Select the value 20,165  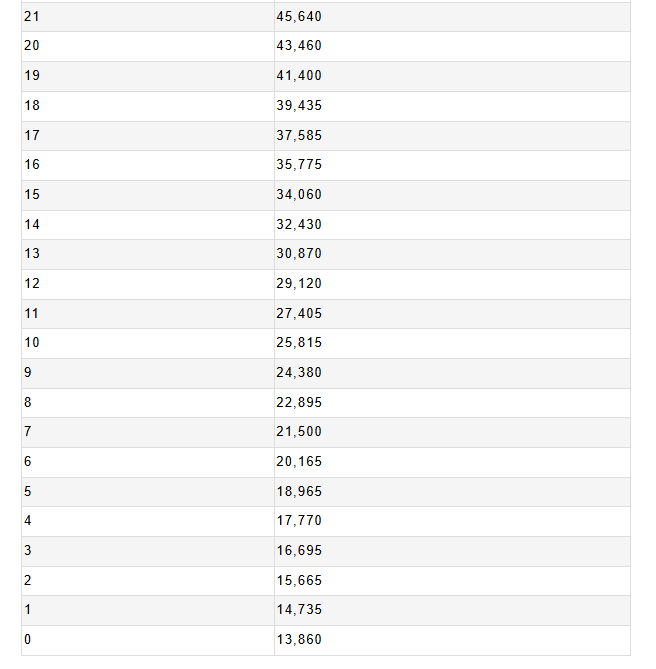coord(299,462)
